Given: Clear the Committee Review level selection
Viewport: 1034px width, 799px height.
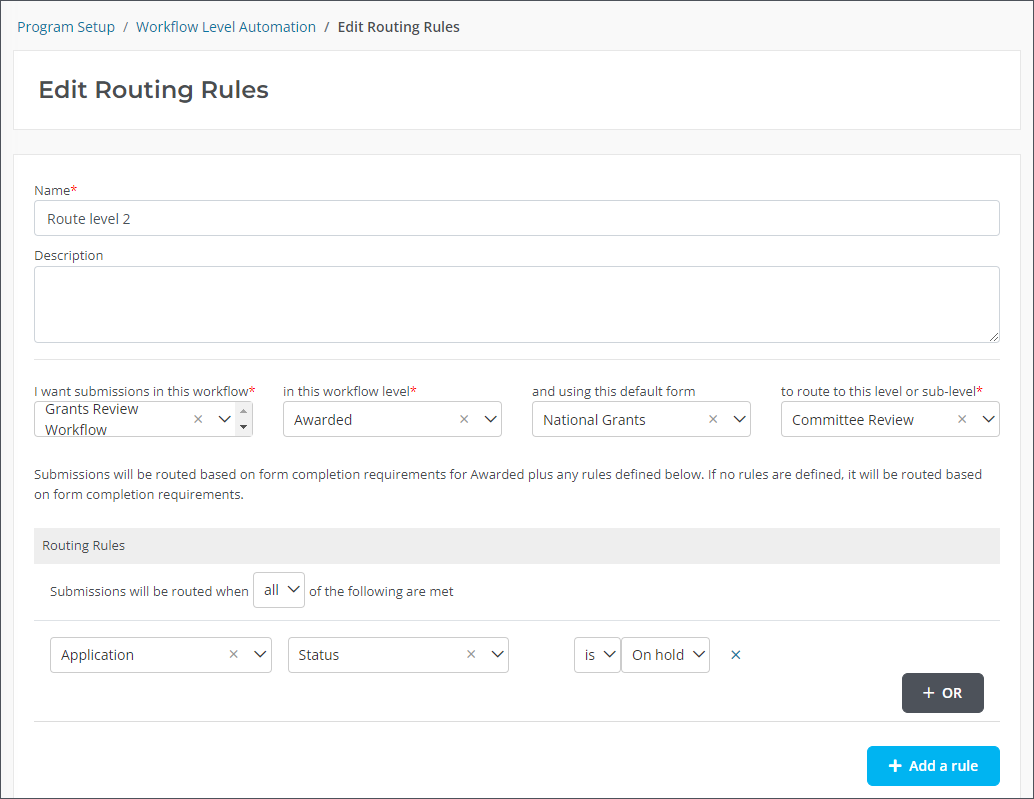Looking at the screenshot, I should click(x=962, y=420).
